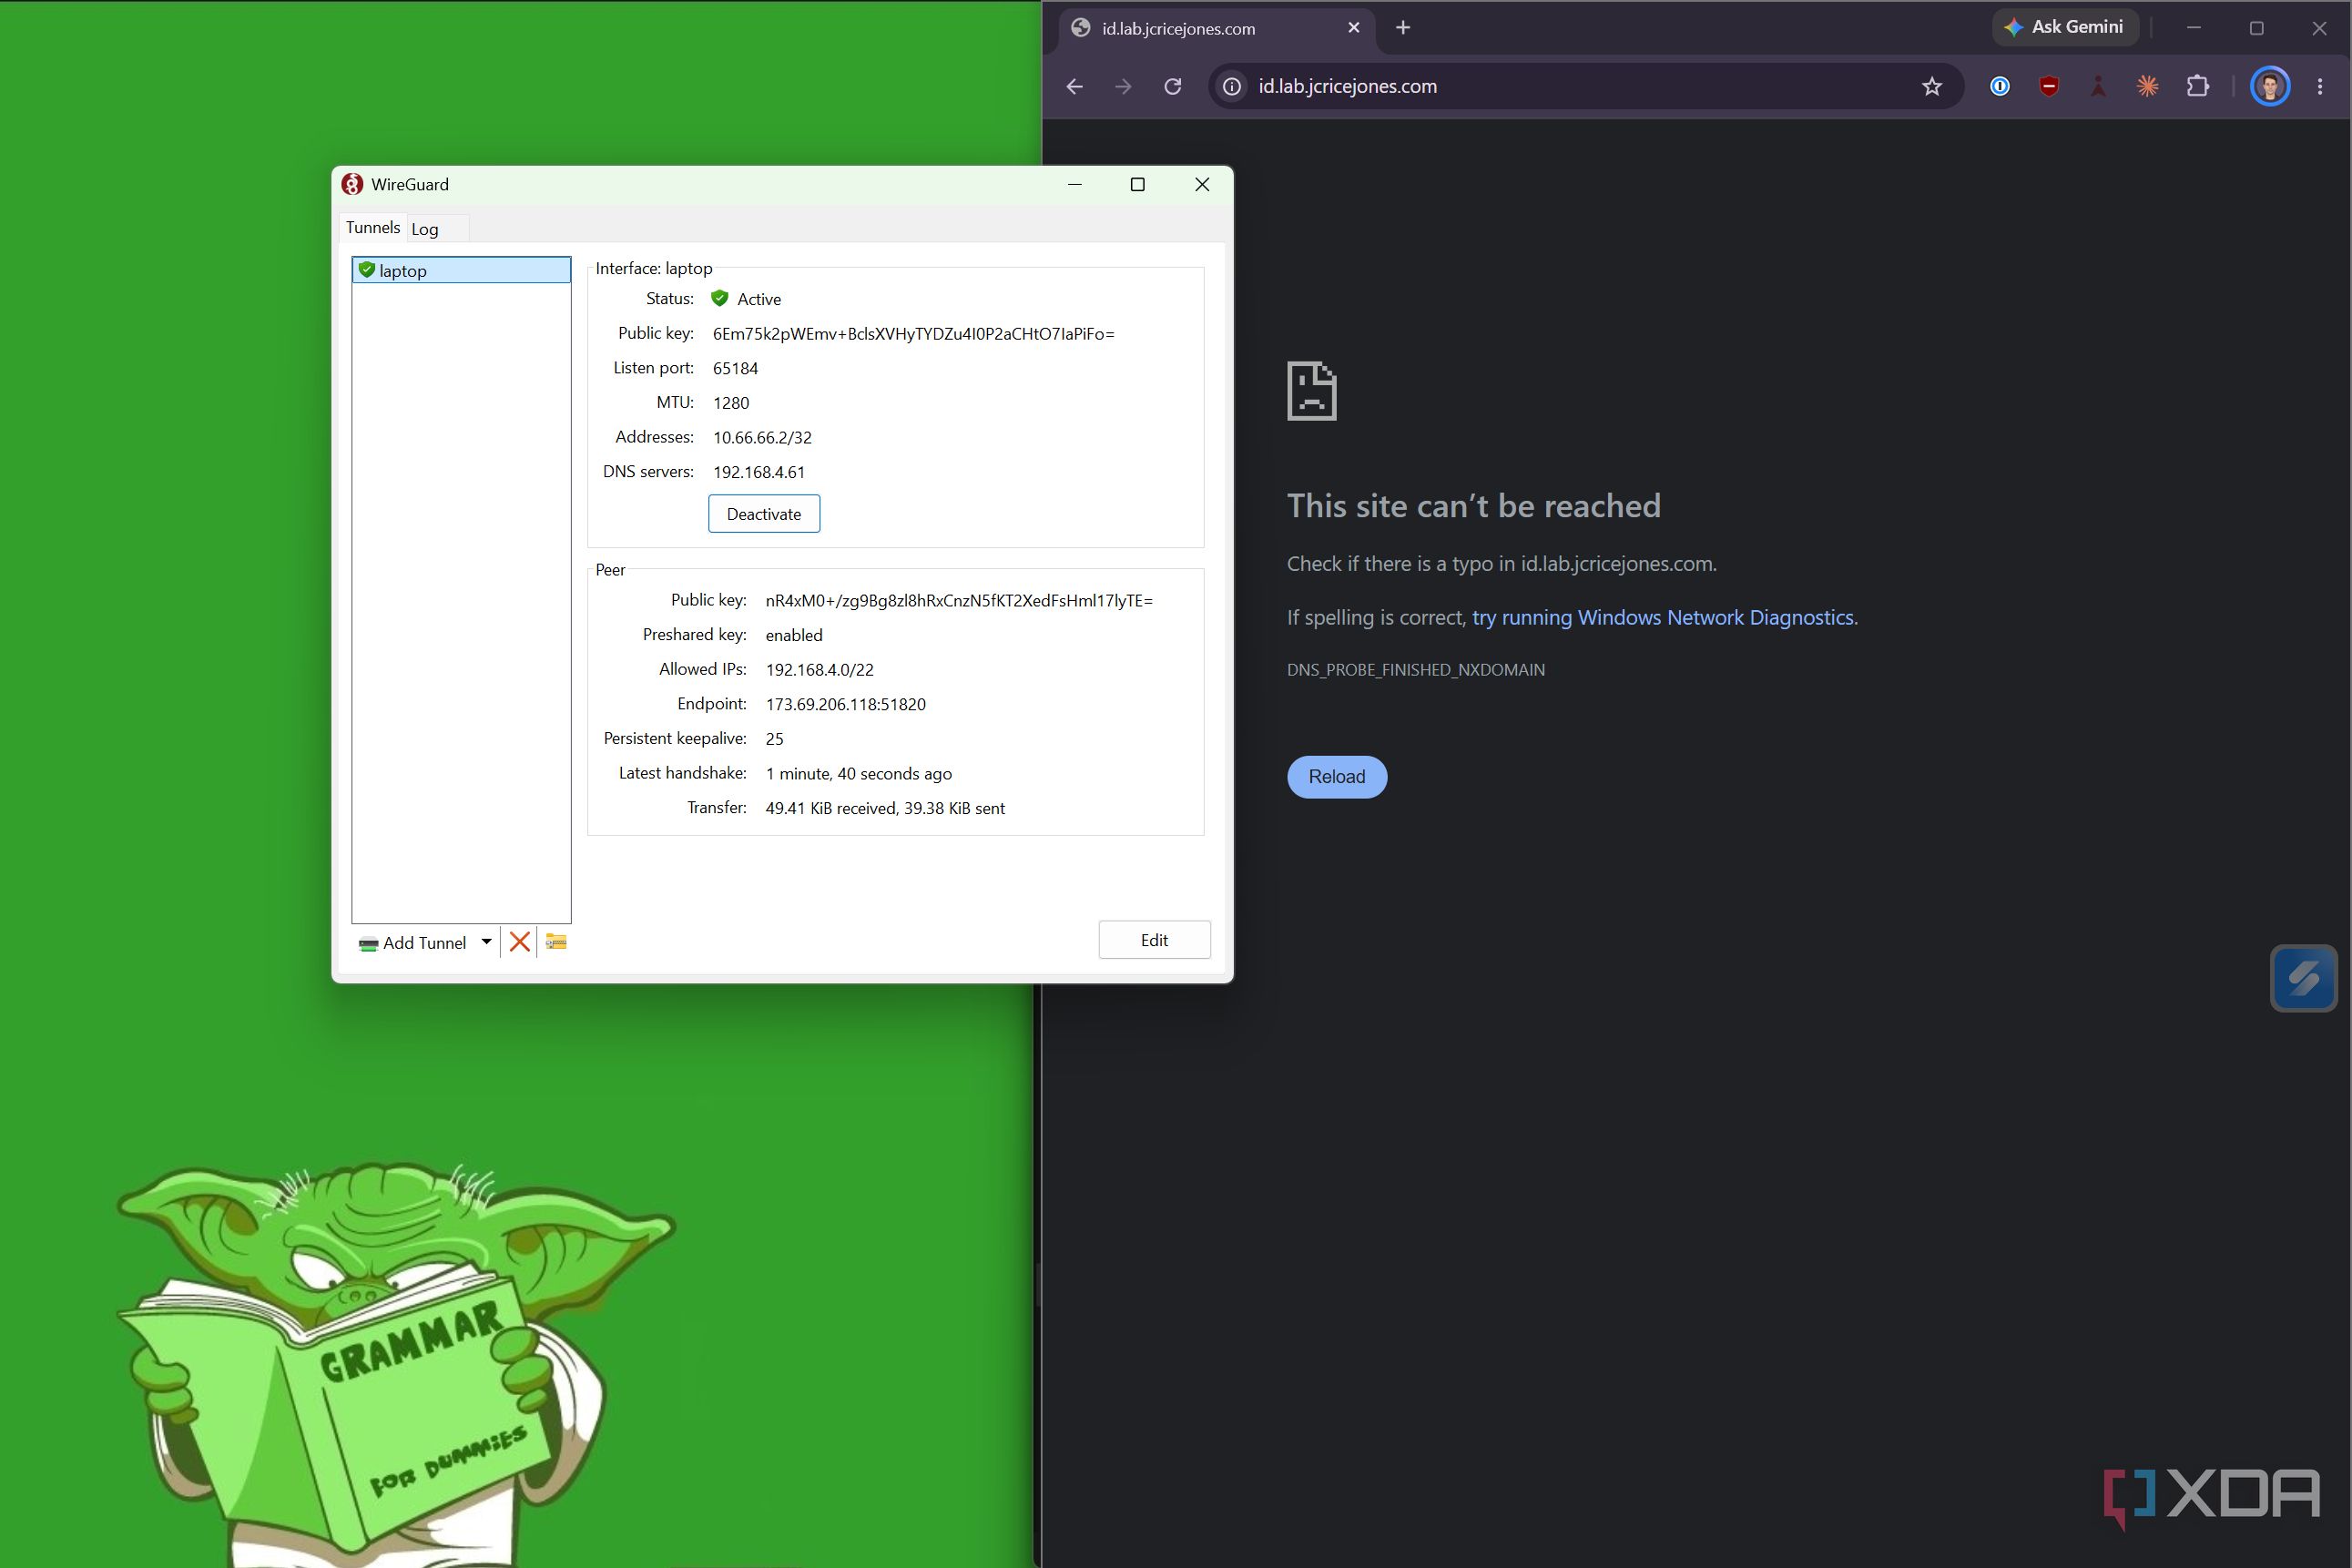This screenshot has height=1568, width=2352.
Task: Select the id.lab.jcricejones.com browser tab
Action: coord(1216,29)
